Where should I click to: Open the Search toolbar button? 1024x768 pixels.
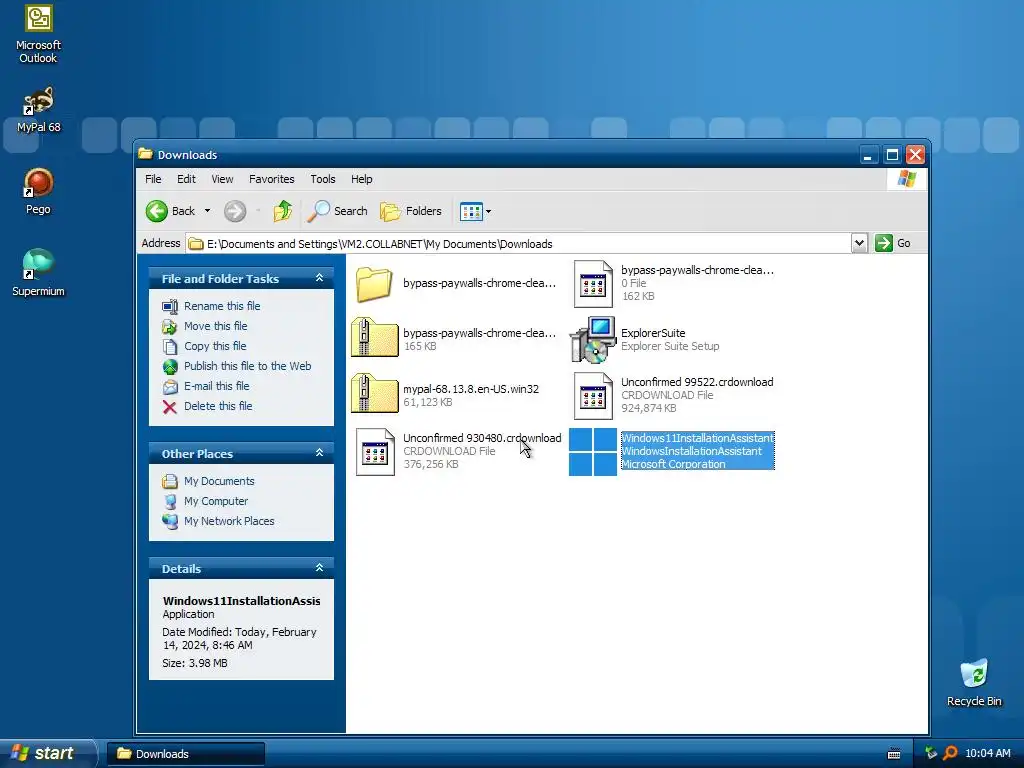[x=338, y=211]
